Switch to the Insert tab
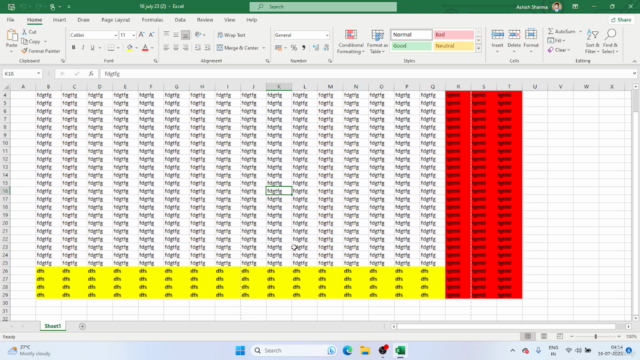 (59, 20)
